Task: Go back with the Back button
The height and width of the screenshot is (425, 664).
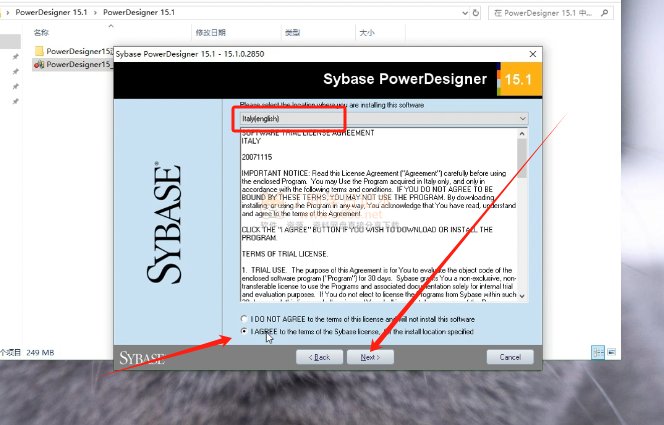Action: click(319, 357)
